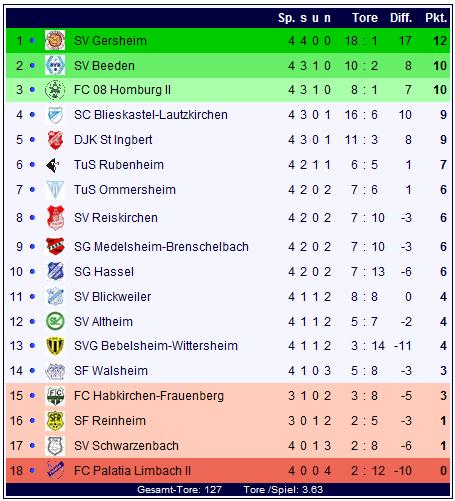Select the SV Altheim green circle logo
Viewport: 455px width, 501px height.
click(55, 321)
